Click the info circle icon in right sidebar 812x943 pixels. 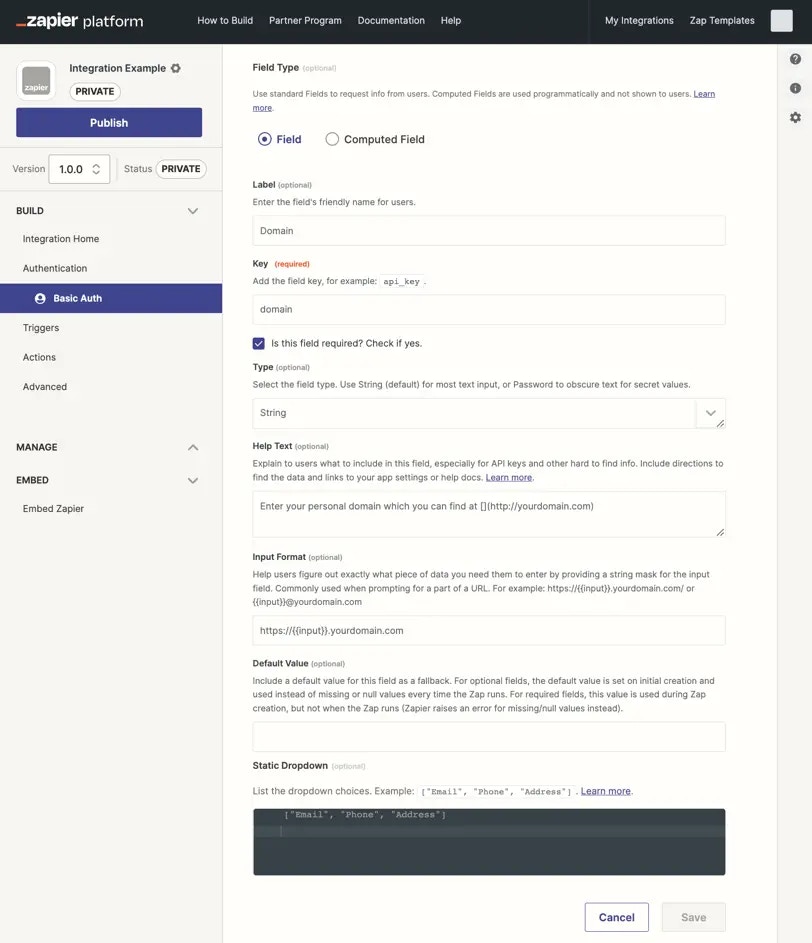(795, 88)
